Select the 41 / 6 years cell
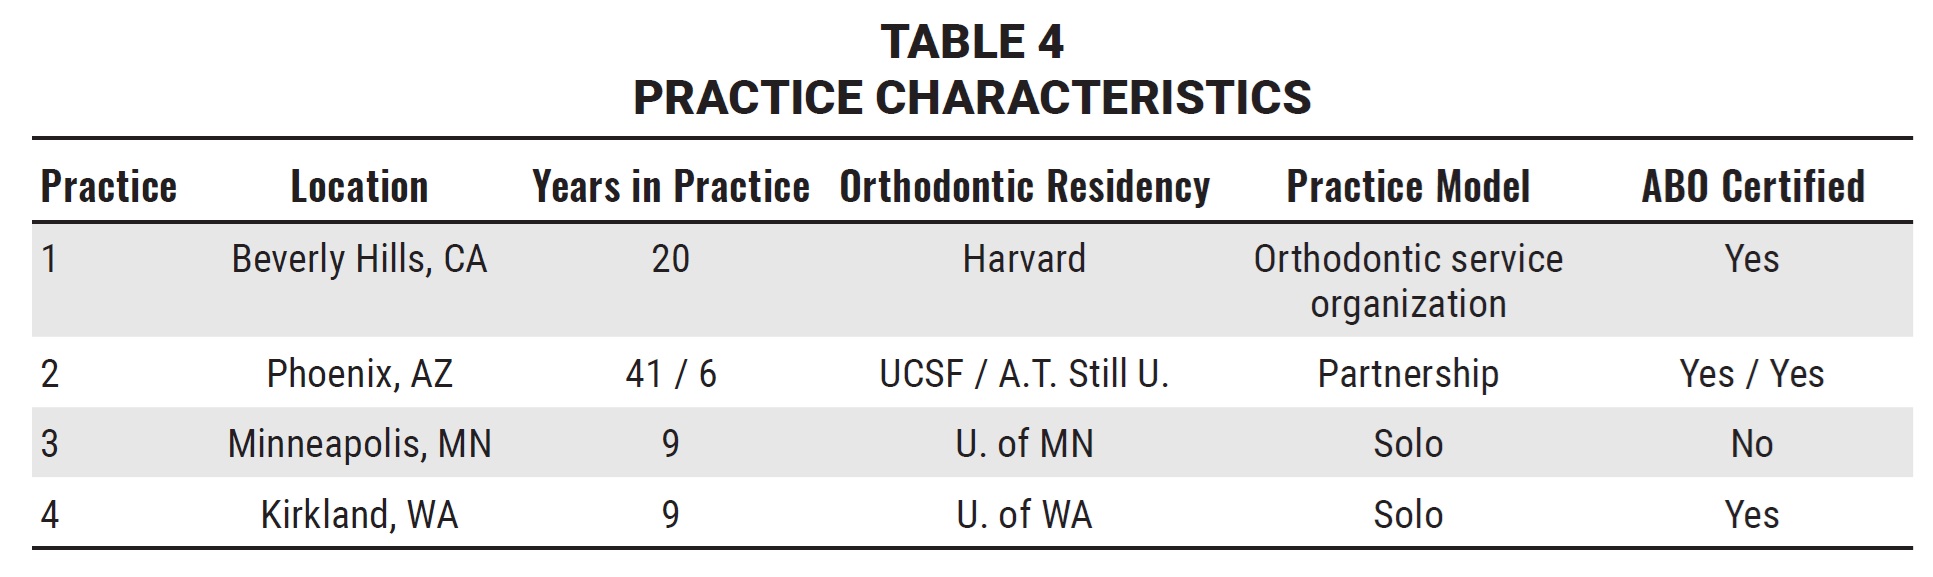Screen dimensions: 1933x577 (x=670, y=374)
